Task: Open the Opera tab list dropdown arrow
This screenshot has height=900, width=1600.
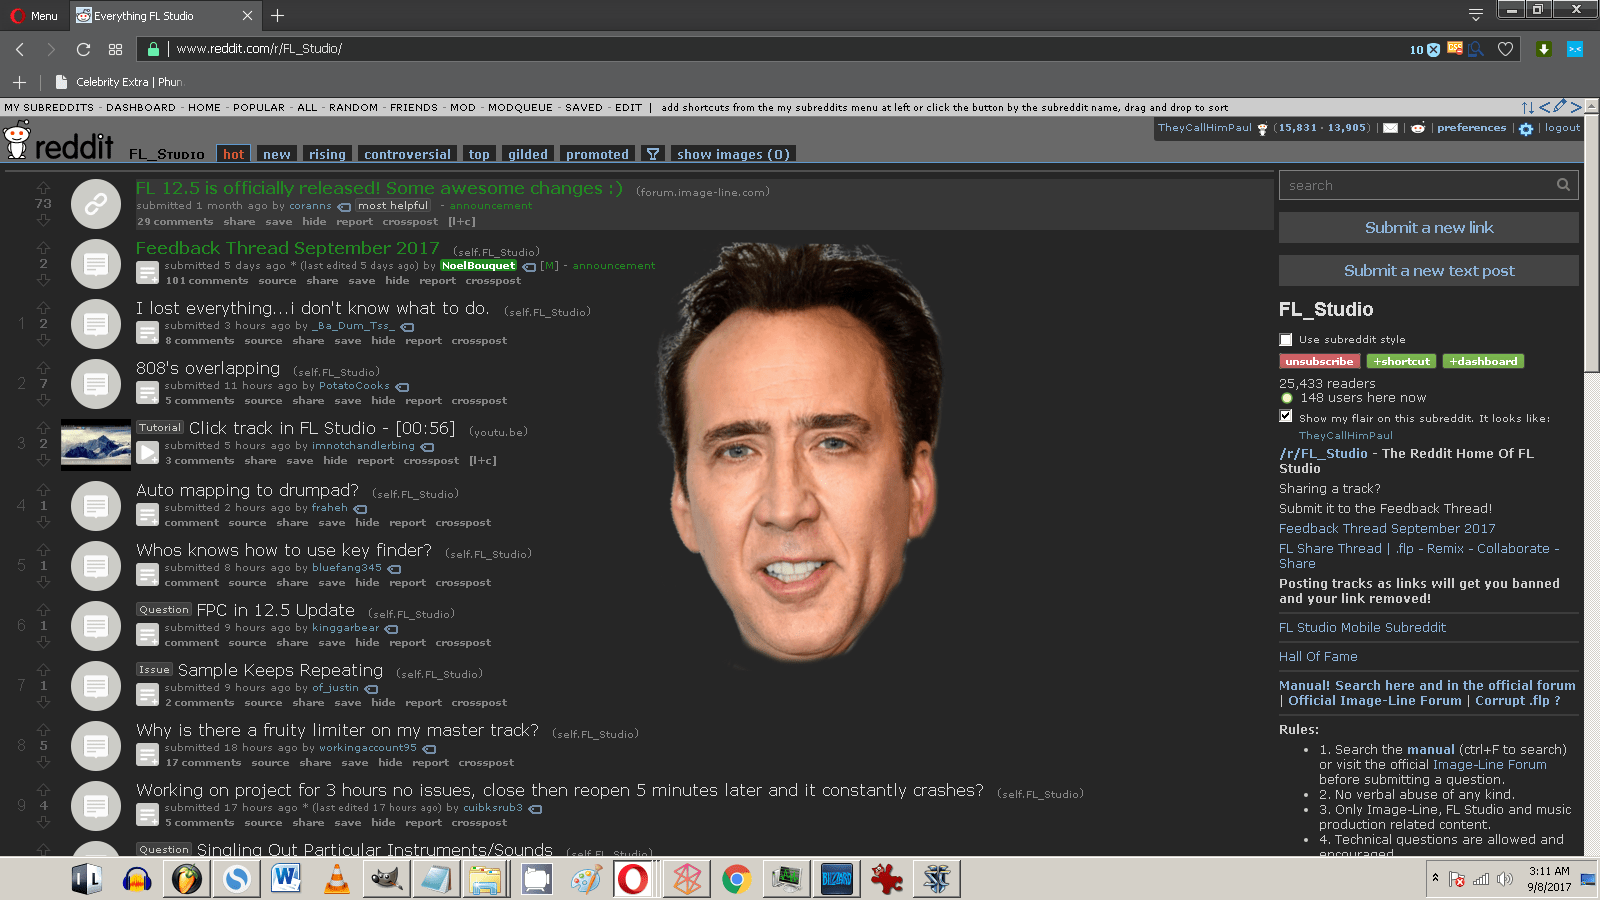Action: click(1475, 15)
